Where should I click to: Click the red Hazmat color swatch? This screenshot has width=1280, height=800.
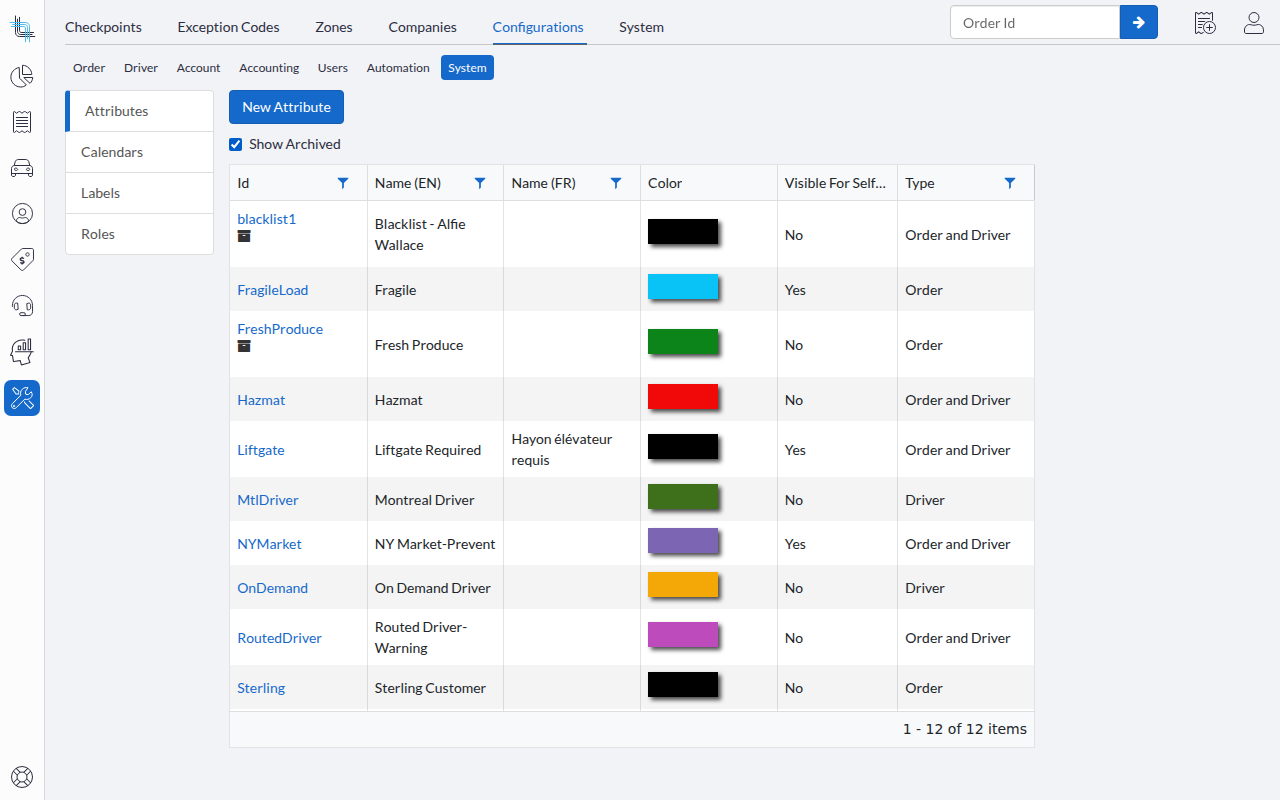coord(683,397)
